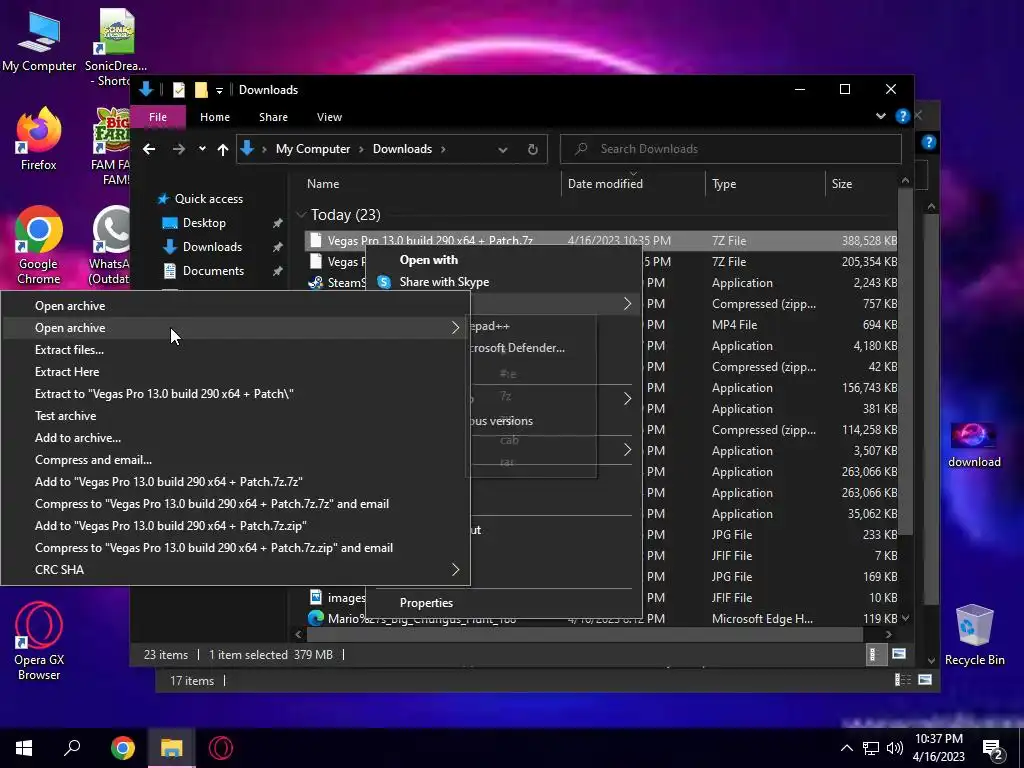
Task: Expand the address bar history dropdown
Action: 502,150
